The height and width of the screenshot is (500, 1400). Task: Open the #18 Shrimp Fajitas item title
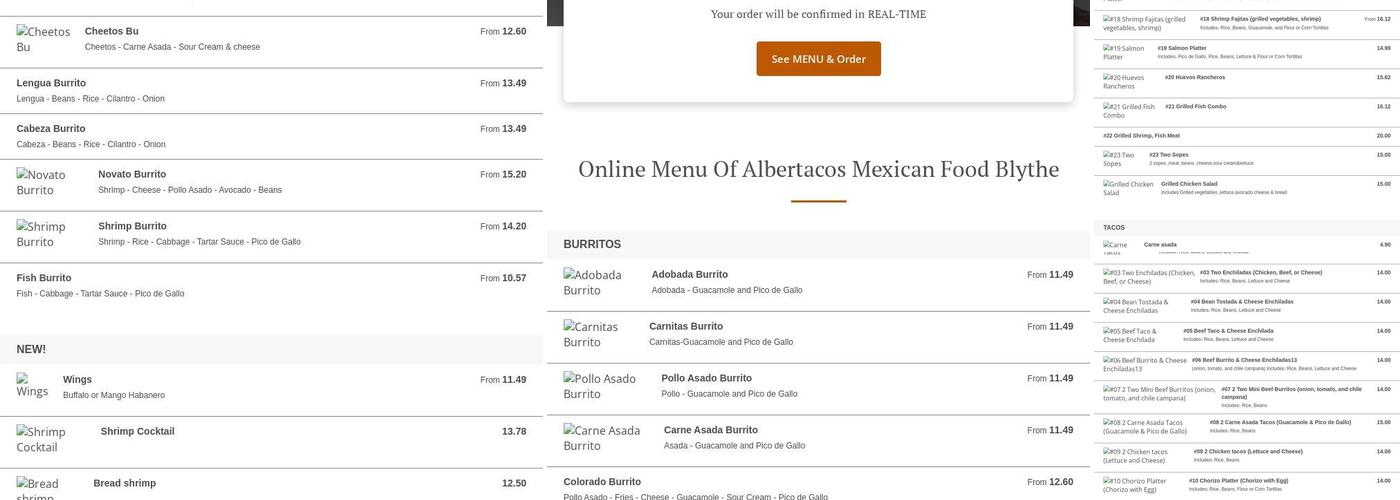tap(1260, 19)
